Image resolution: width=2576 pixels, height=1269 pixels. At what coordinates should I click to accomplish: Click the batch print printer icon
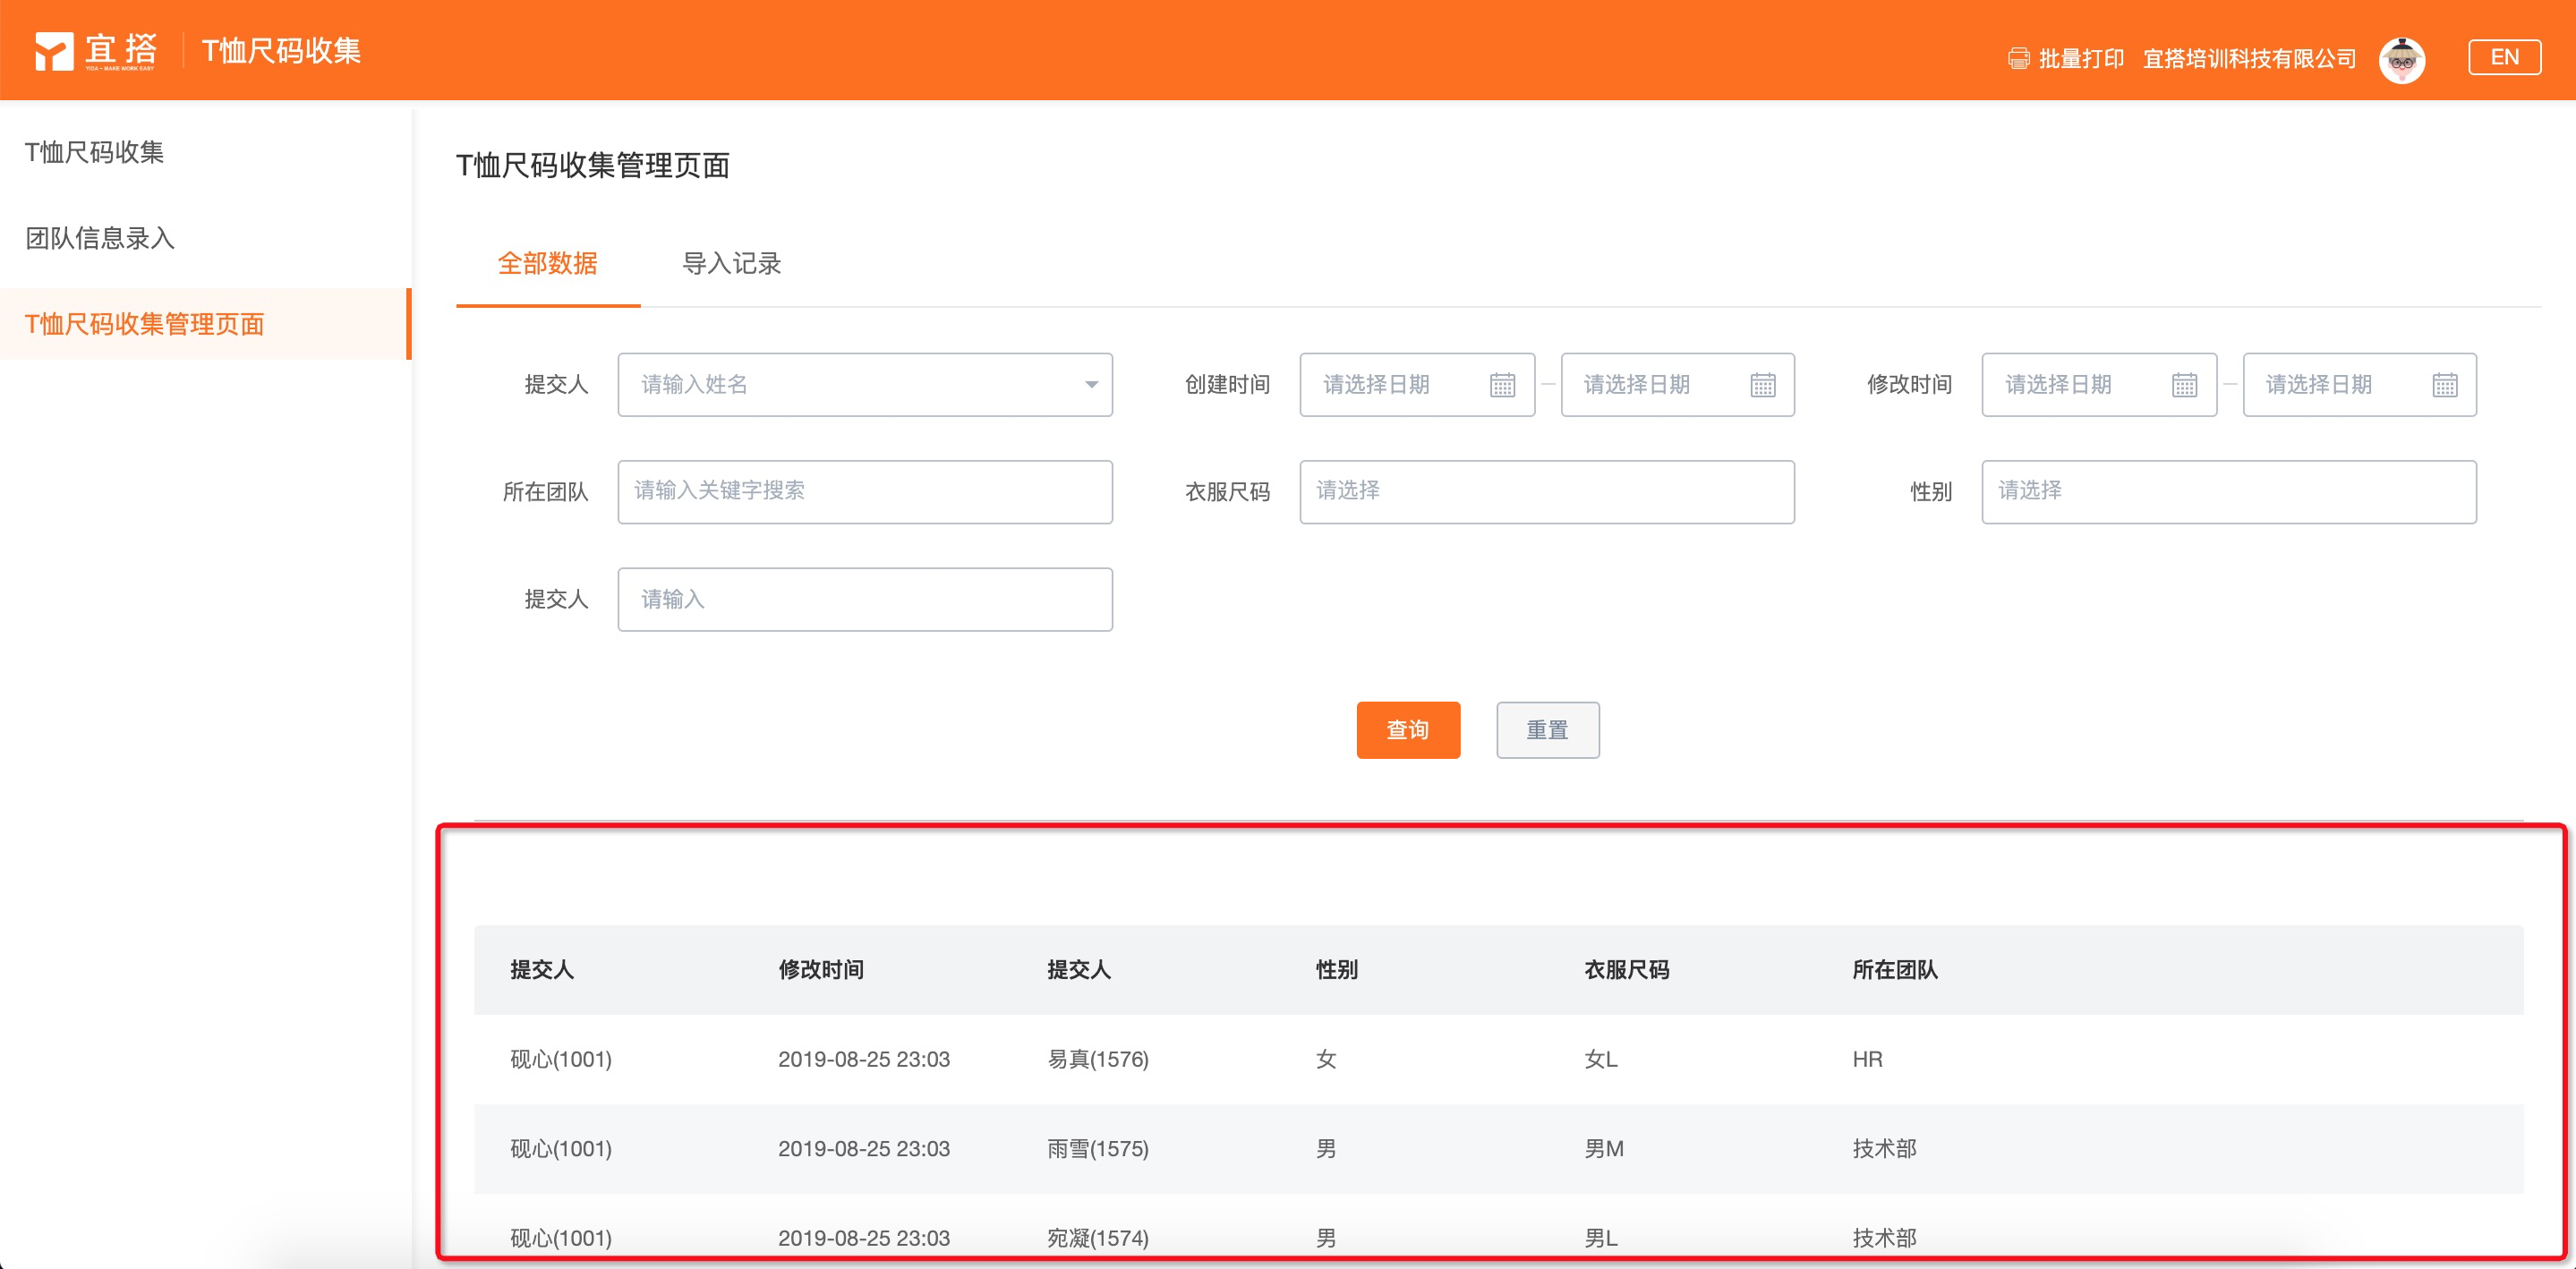[x=2018, y=59]
